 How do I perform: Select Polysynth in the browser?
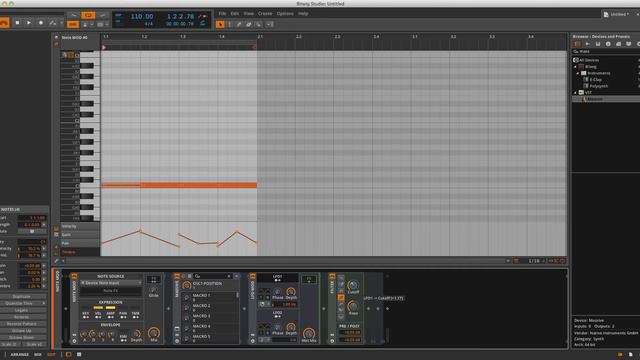point(598,86)
